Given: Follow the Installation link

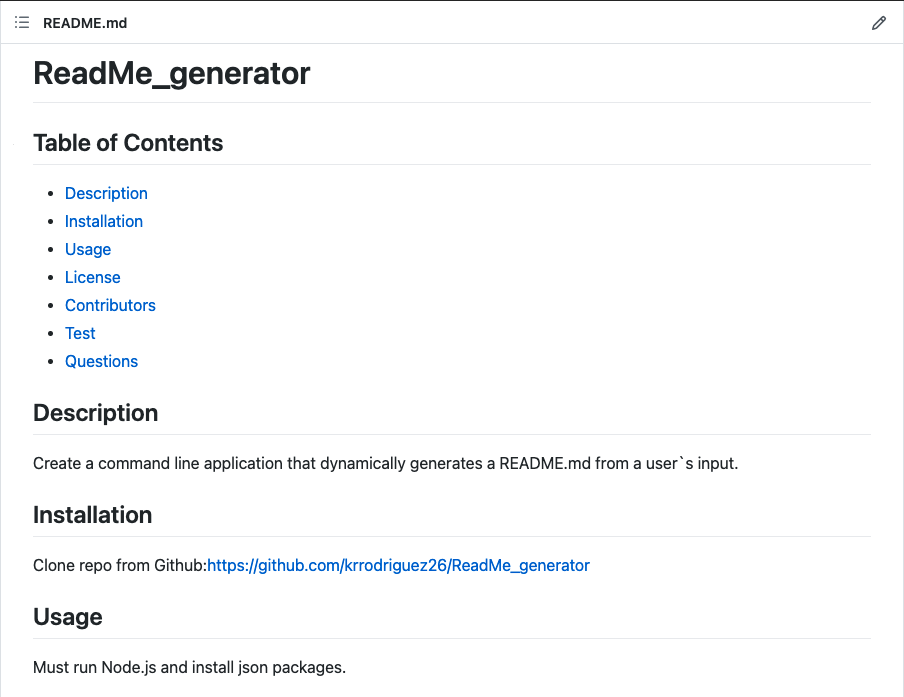Looking at the screenshot, I should 104,221.
